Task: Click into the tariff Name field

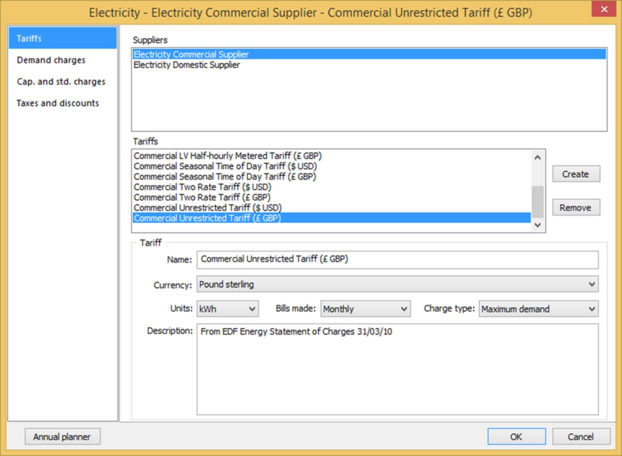Action: pyautogui.click(x=397, y=260)
